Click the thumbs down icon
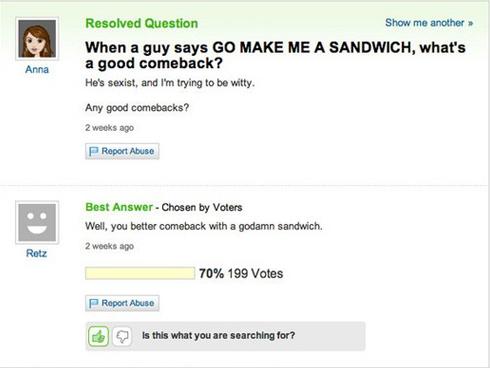 tap(122, 336)
